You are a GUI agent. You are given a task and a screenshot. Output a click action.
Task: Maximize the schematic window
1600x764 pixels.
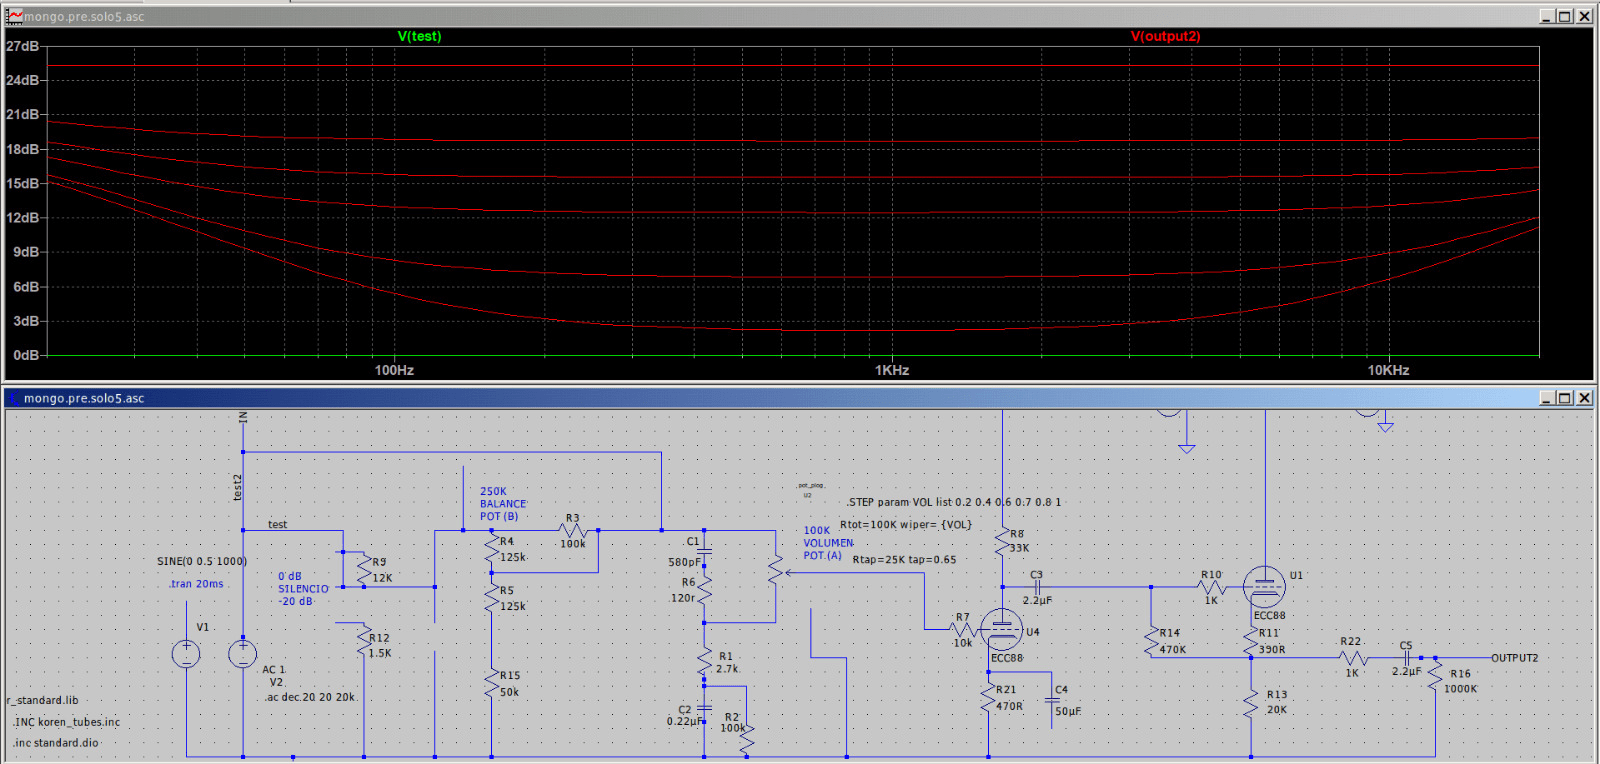tap(1566, 397)
